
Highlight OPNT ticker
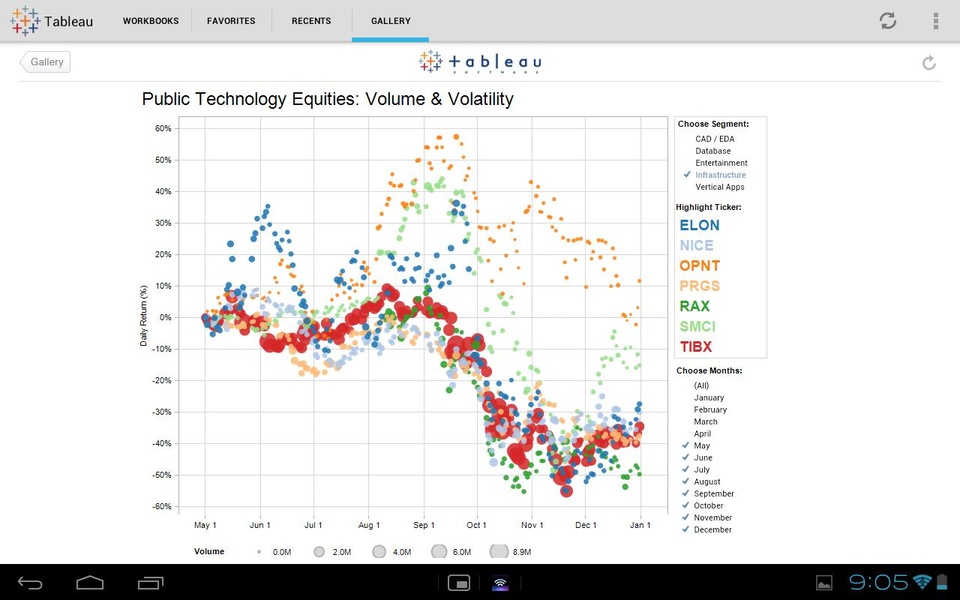coord(699,266)
